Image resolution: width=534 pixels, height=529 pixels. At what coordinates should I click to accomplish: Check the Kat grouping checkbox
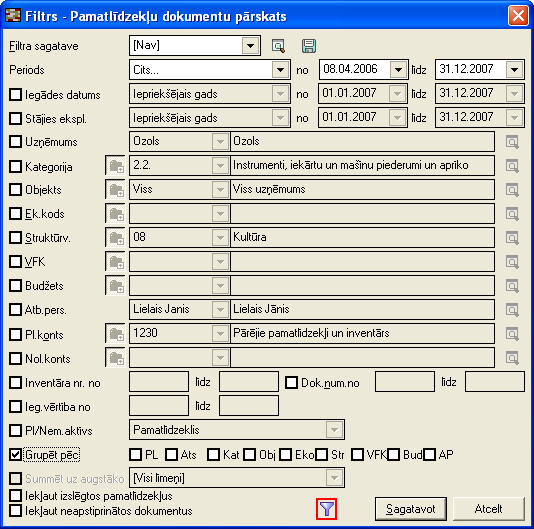tap(214, 454)
